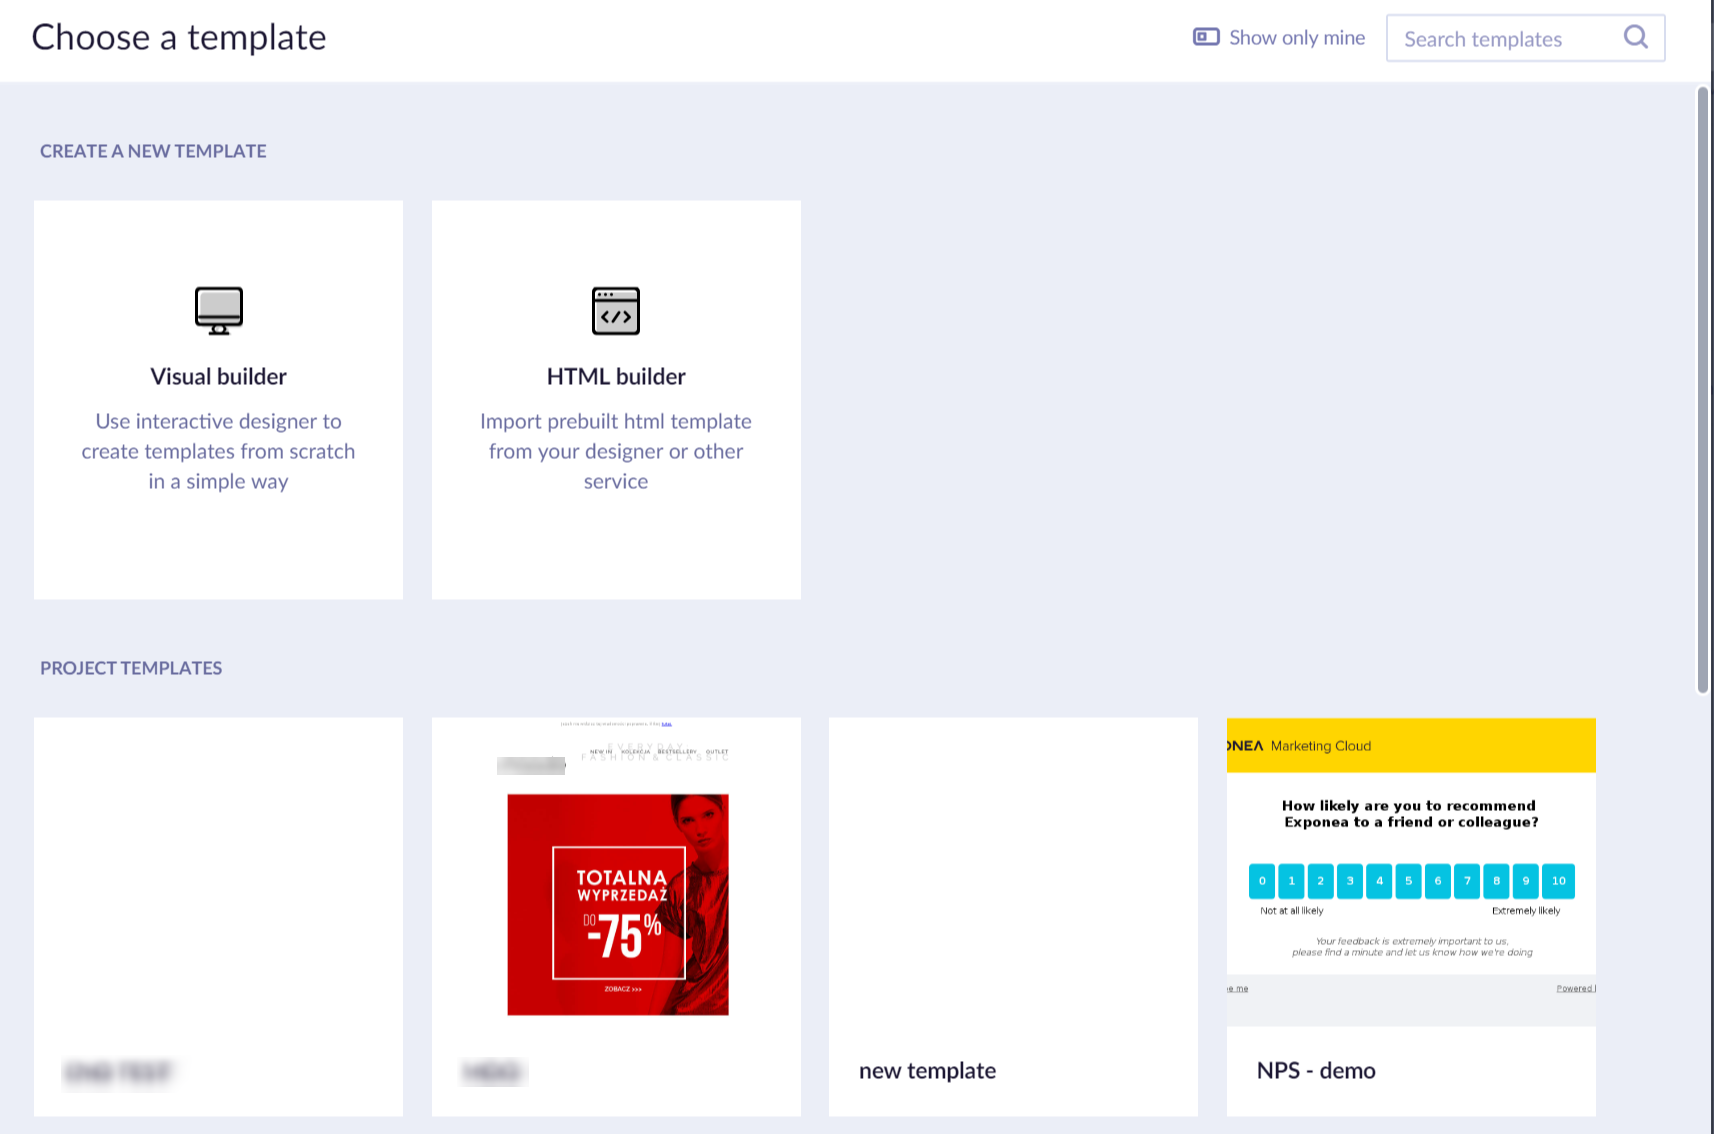This screenshot has width=1714, height=1134.
Task: Click the Marketing Cloud yellow header banner
Action: tap(1411, 745)
